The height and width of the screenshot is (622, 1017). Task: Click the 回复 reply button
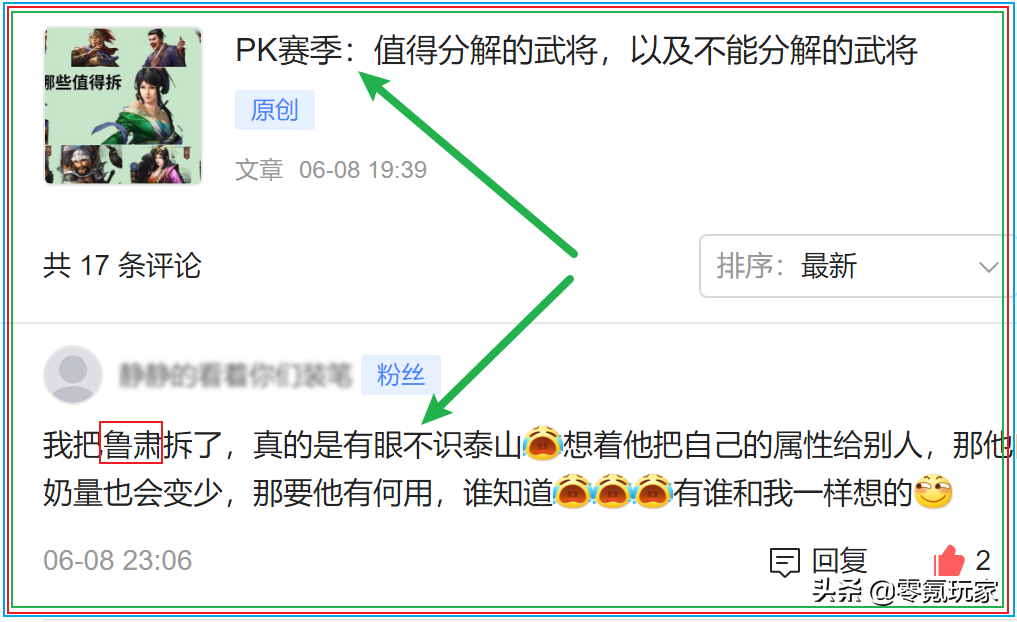pos(839,561)
